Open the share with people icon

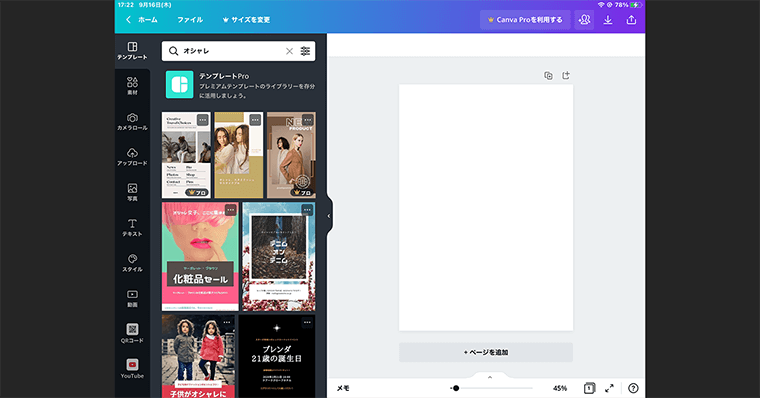coord(585,20)
